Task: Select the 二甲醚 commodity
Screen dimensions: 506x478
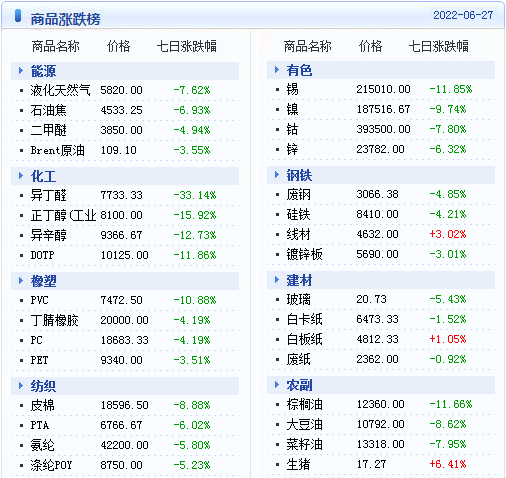Action: (48, 130)
